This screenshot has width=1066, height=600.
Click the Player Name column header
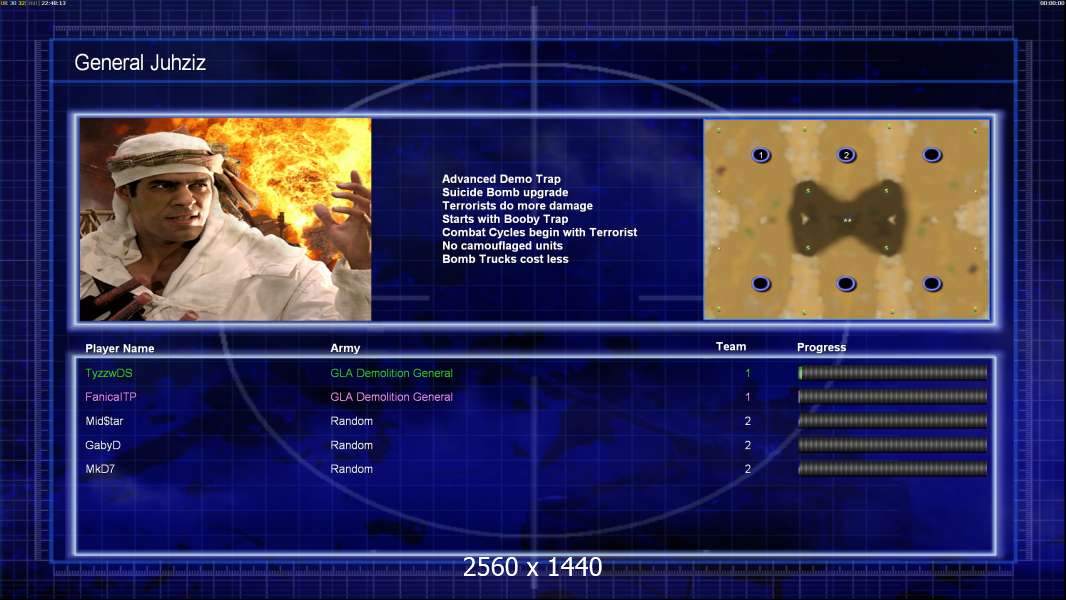120,348
